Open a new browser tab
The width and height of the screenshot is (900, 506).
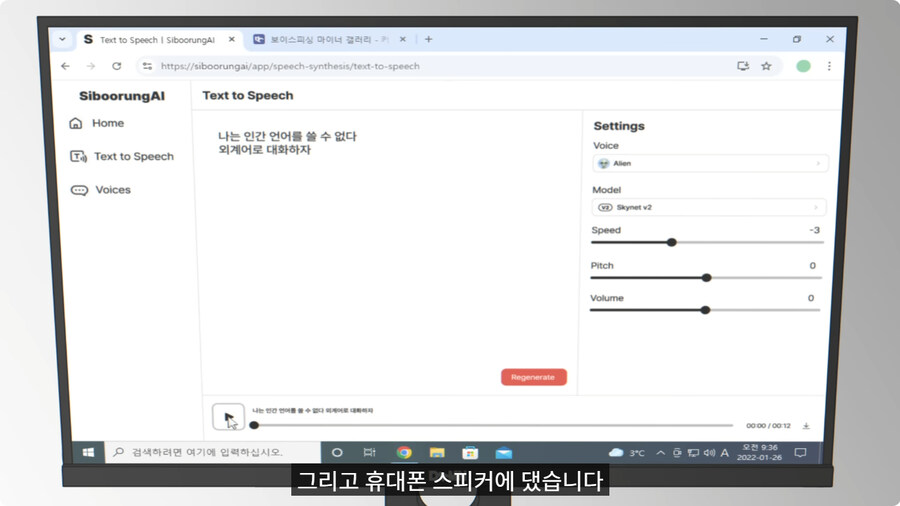tap(428, 40)
